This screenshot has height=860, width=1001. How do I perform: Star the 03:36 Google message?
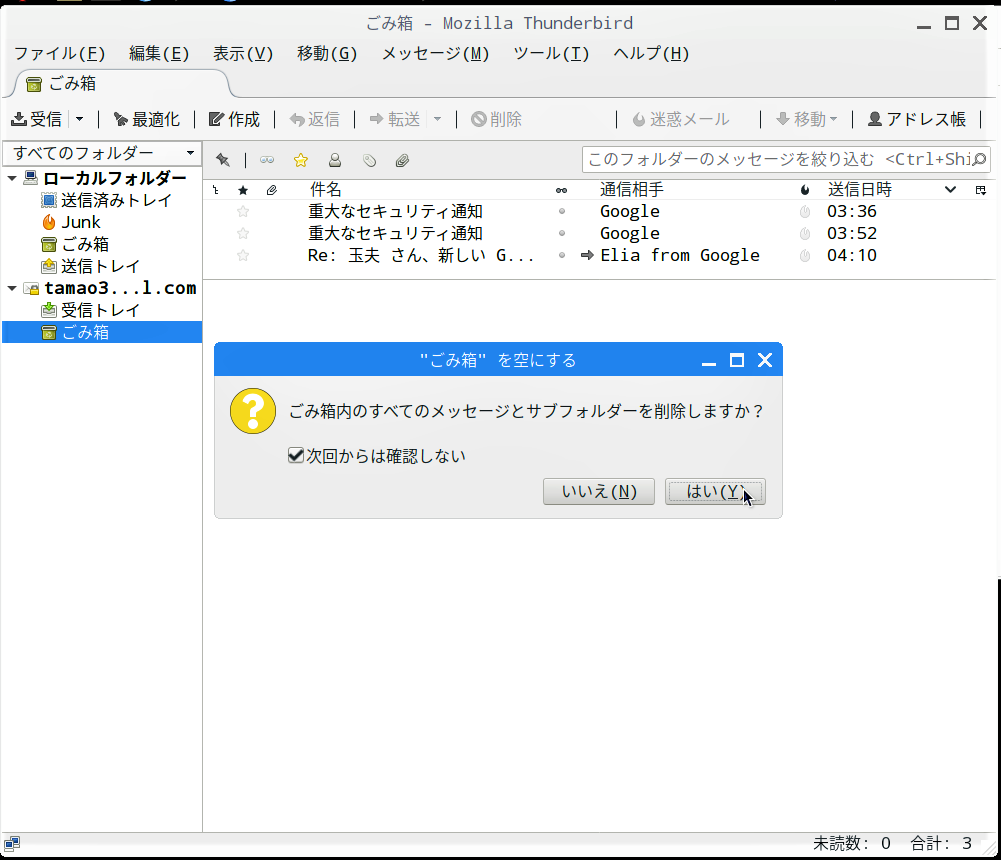point(243,212)
